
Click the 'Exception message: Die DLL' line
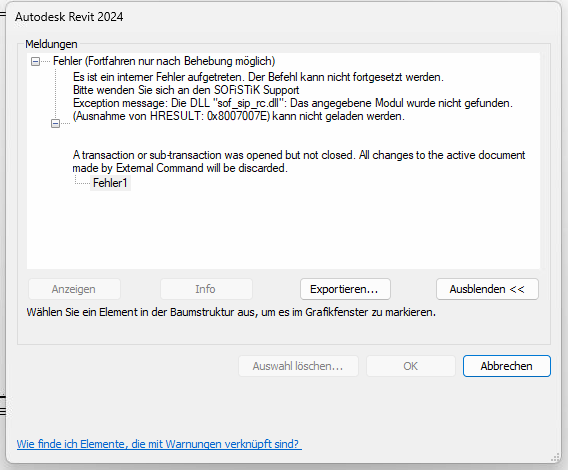(x=293, y=103)
